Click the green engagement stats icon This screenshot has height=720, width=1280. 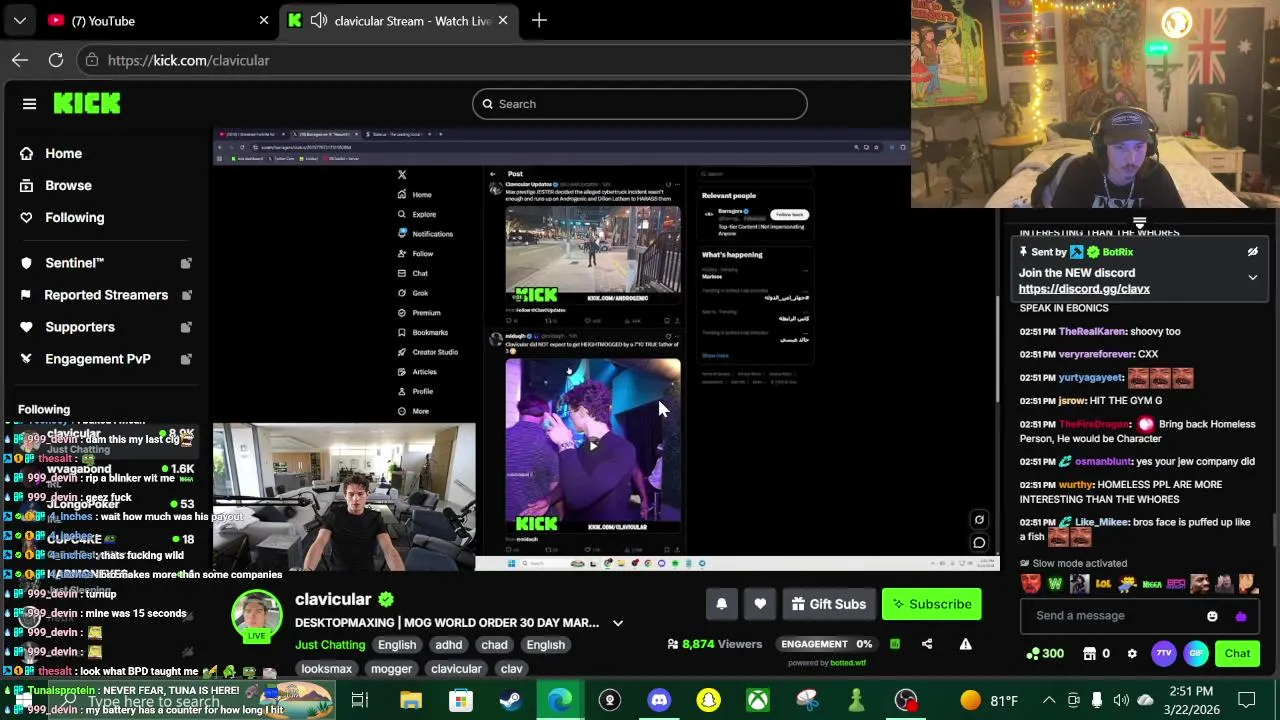click(895, 644)
